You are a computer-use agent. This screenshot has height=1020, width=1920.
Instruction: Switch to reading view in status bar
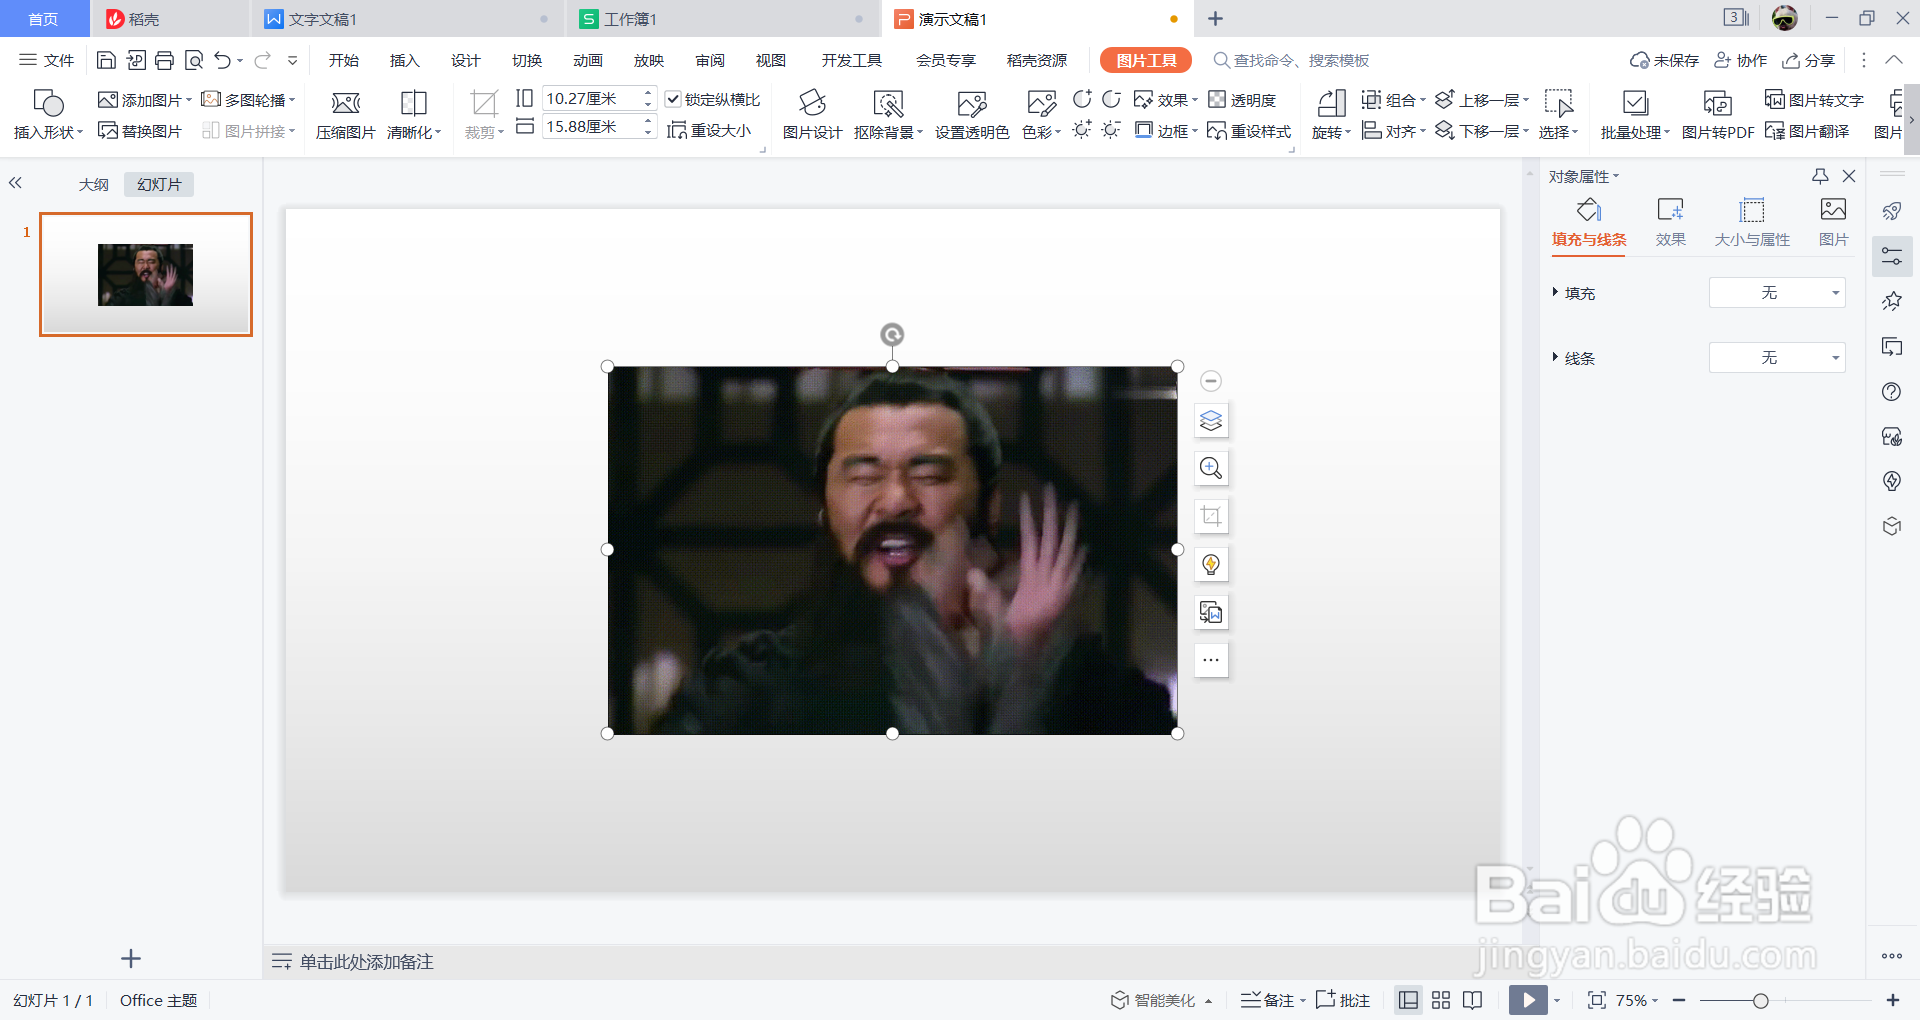point(1473,1000)
